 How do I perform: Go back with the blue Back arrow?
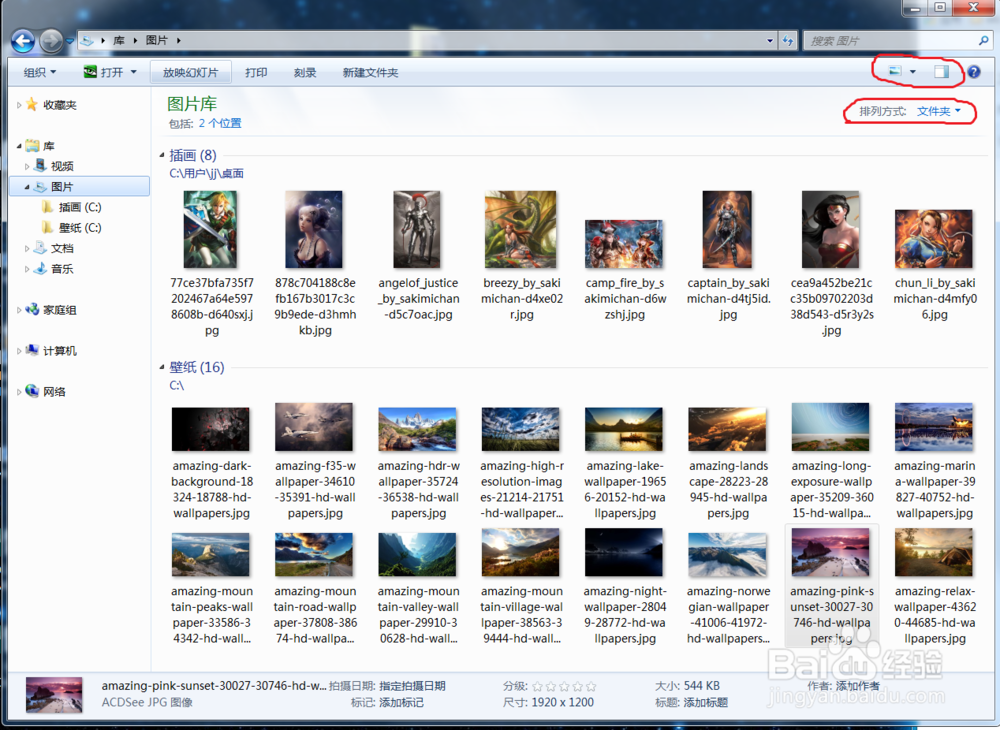click(23, 41)
